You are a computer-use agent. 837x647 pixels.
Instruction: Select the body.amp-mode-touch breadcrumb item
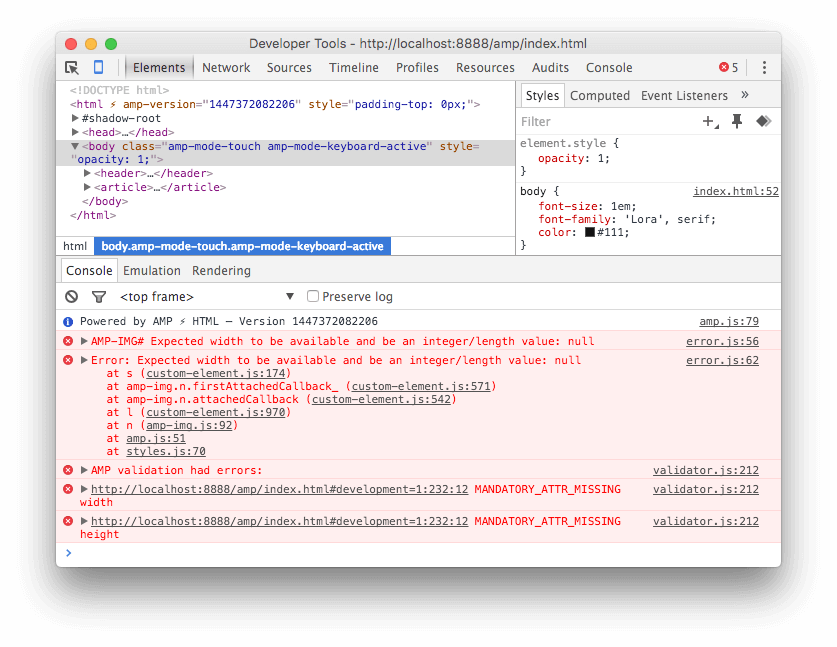tap(242, 246)
